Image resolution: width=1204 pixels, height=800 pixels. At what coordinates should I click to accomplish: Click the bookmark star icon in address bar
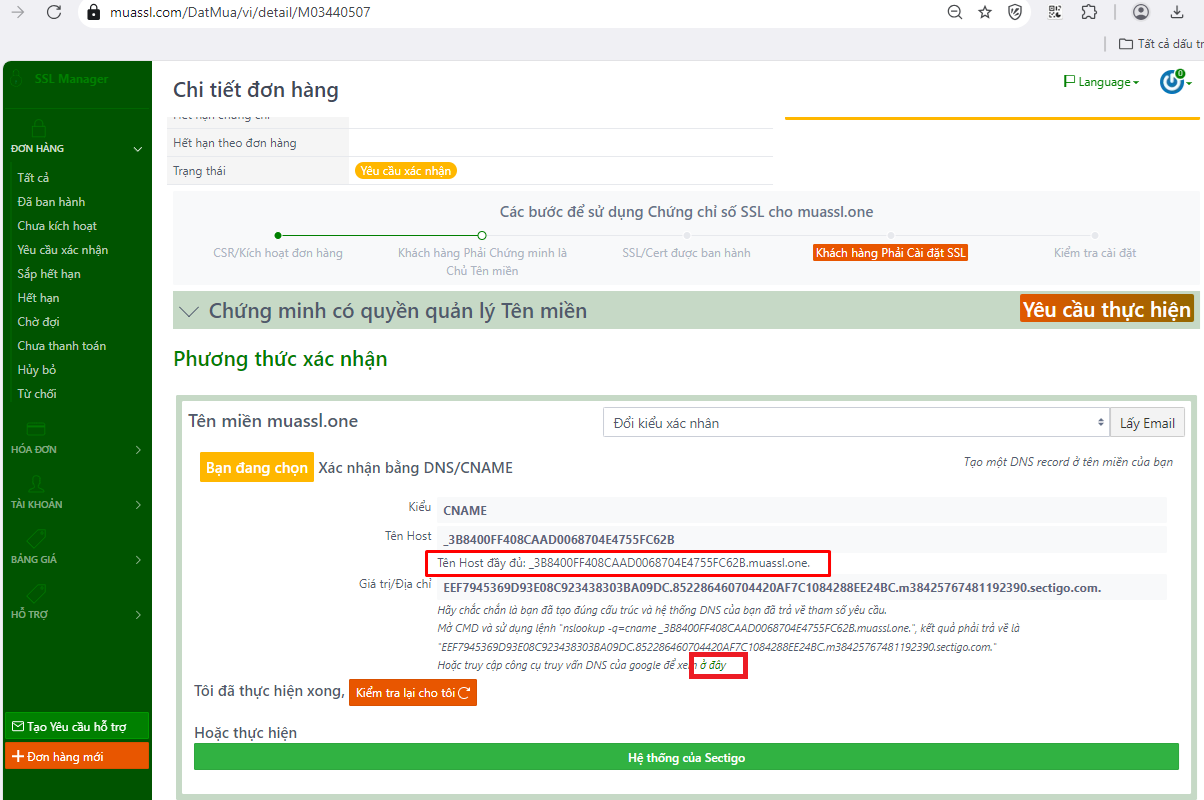[x=985, y=12]
